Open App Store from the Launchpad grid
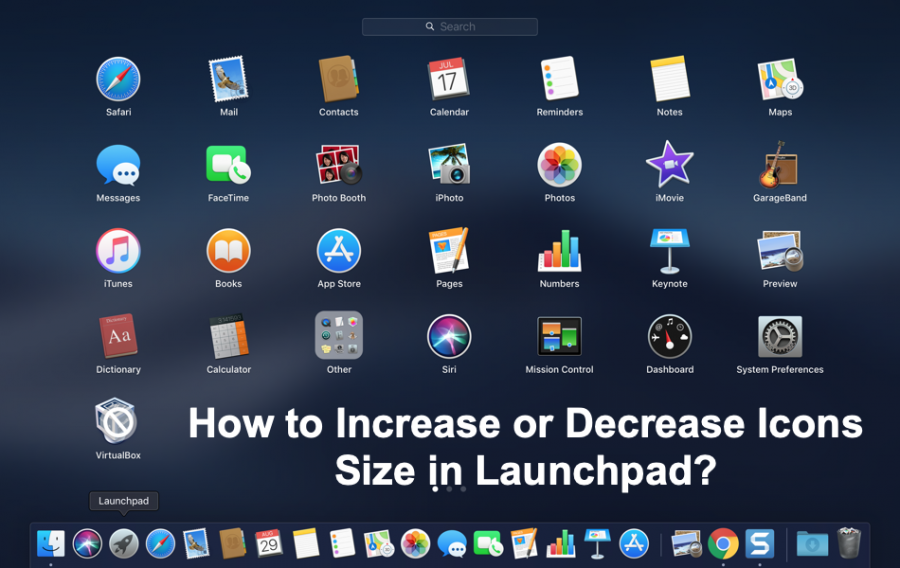Image resolution: width=900 pixels, height=568 pixels. [339, 251]
